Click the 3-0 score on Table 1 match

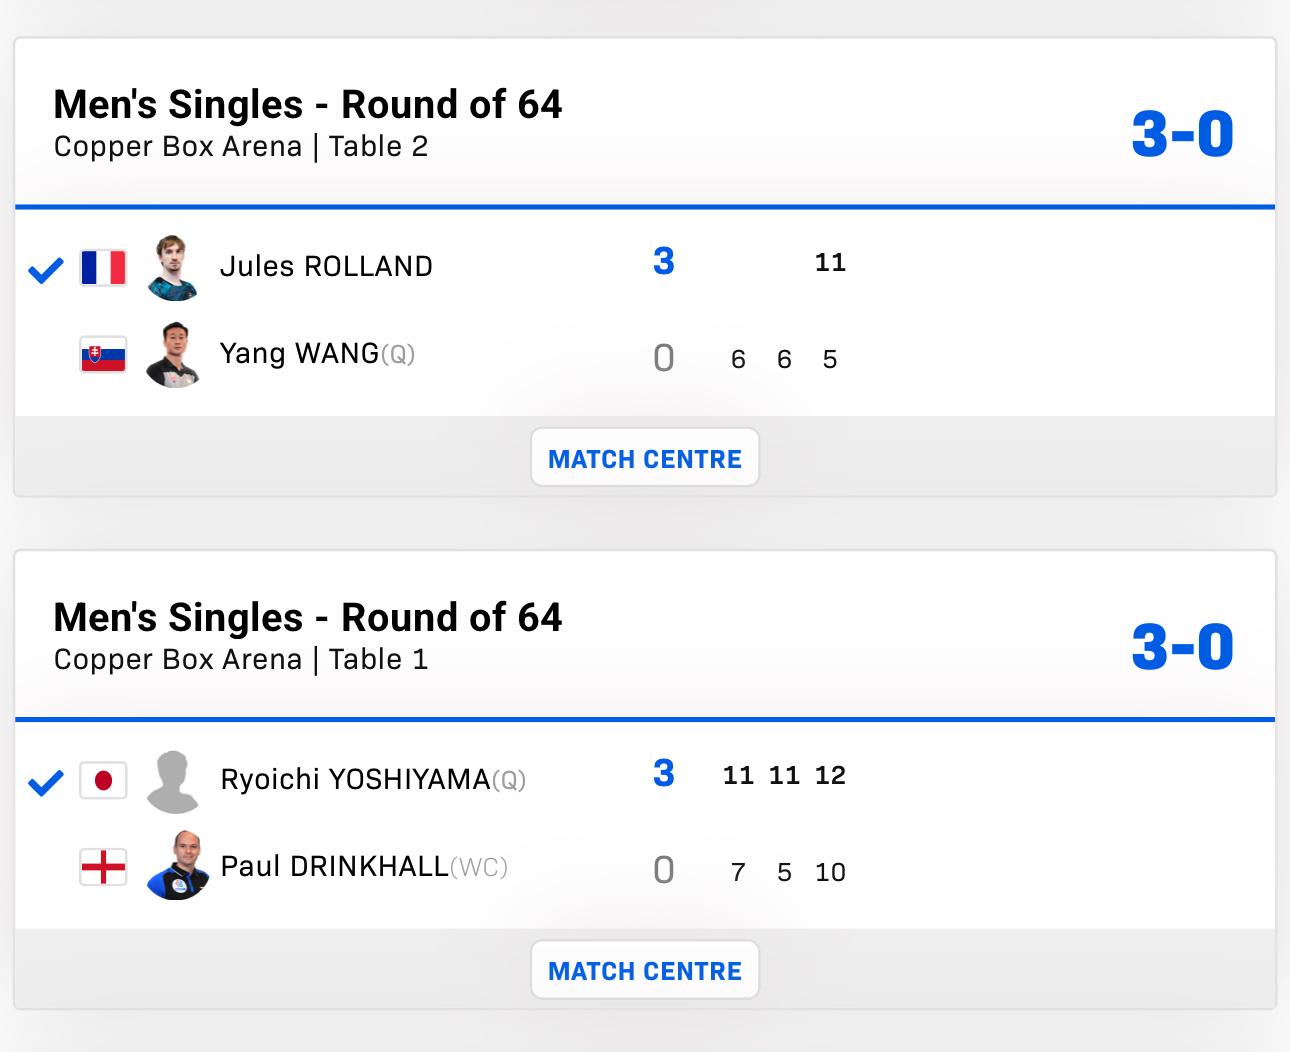1182,647
